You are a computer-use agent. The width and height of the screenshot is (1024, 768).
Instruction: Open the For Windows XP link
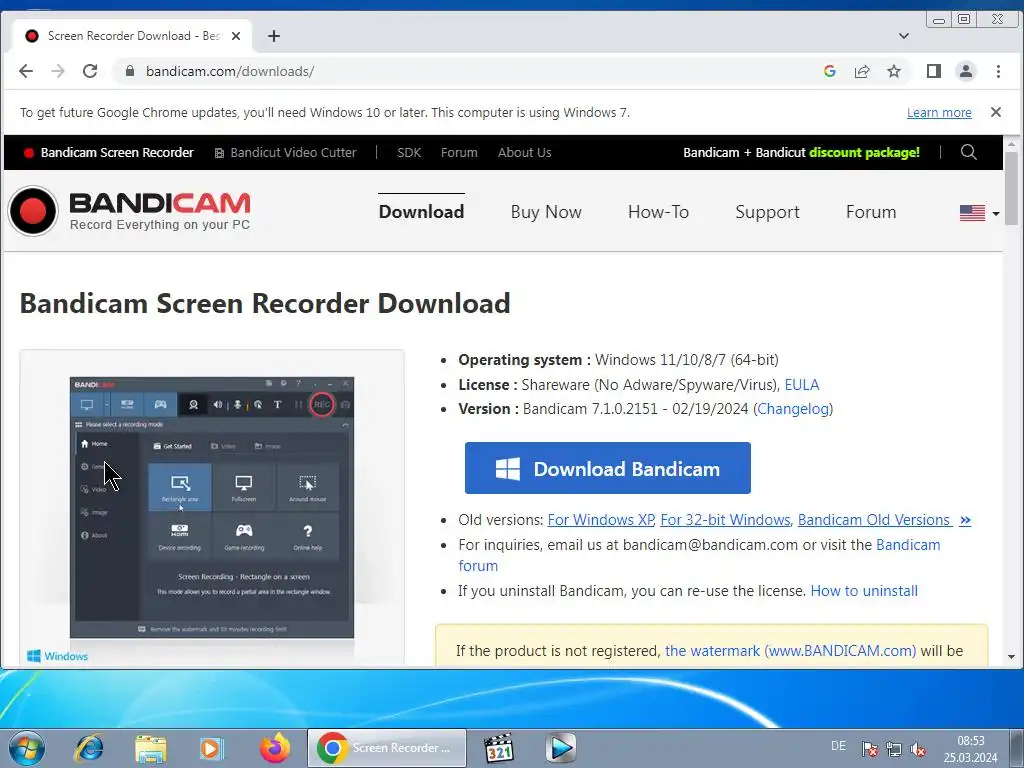[x=601, y=520]
